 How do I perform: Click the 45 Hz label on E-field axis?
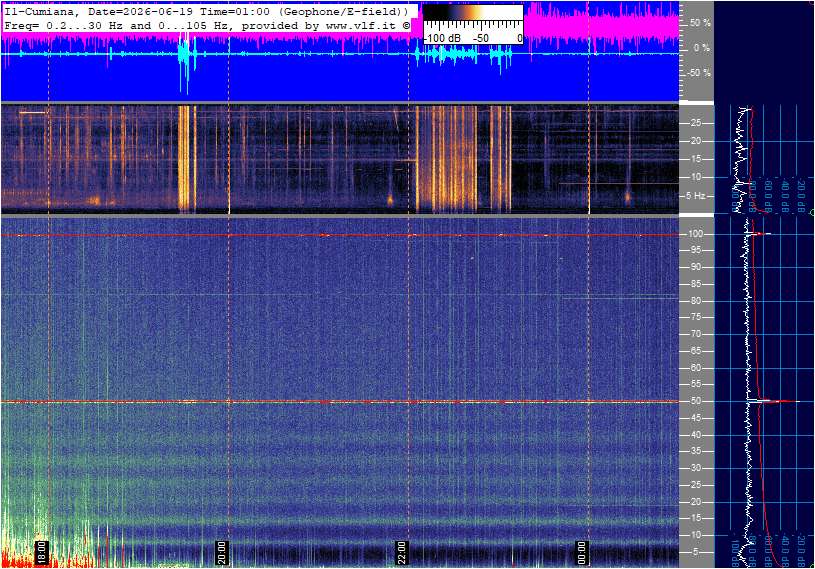tap(695, 418)
